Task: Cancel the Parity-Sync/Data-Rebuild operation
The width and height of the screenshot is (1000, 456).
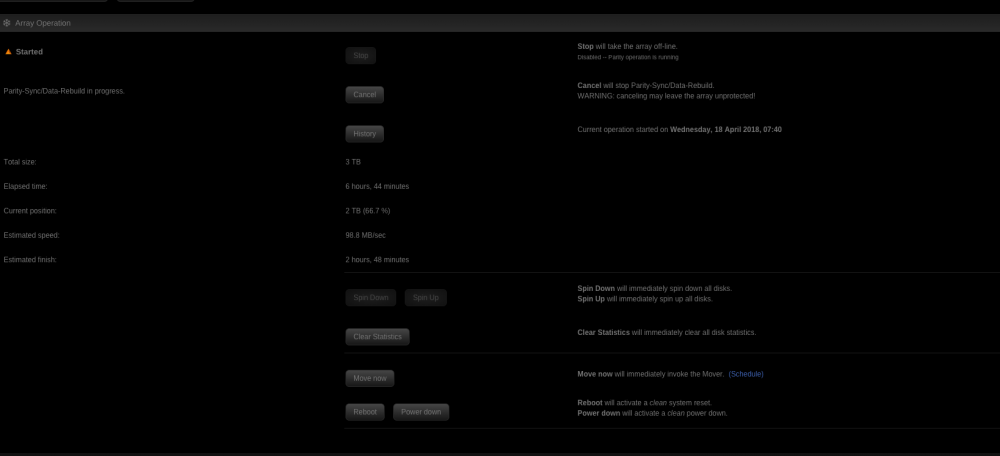Action: 365,94
